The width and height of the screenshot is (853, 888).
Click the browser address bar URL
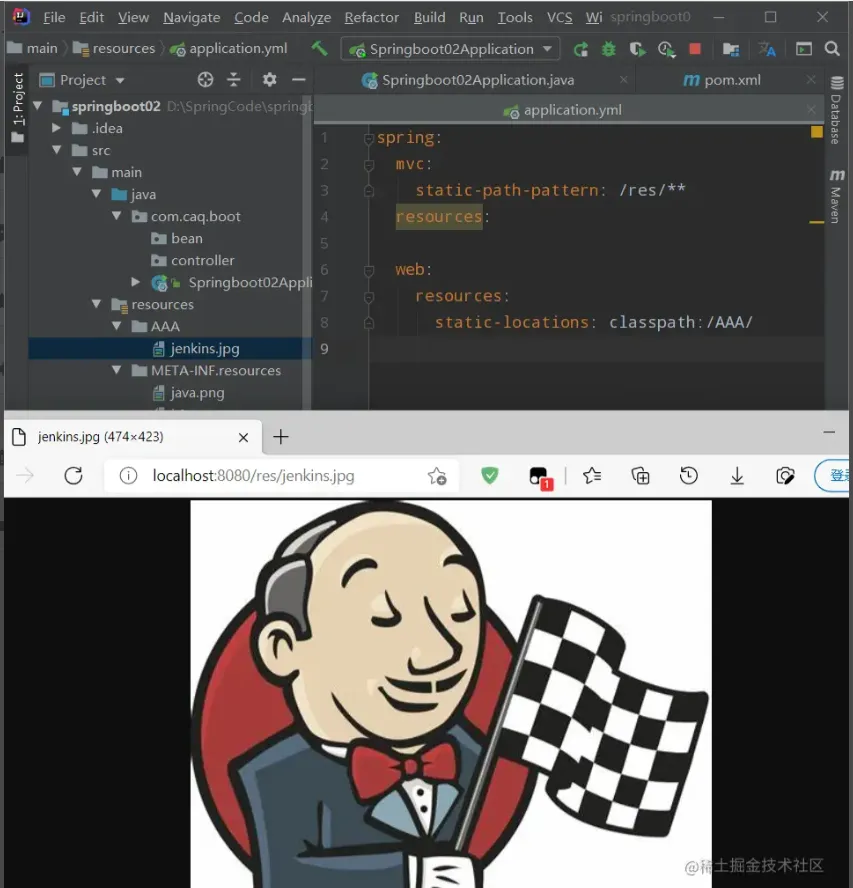click(x=253, y=476)
